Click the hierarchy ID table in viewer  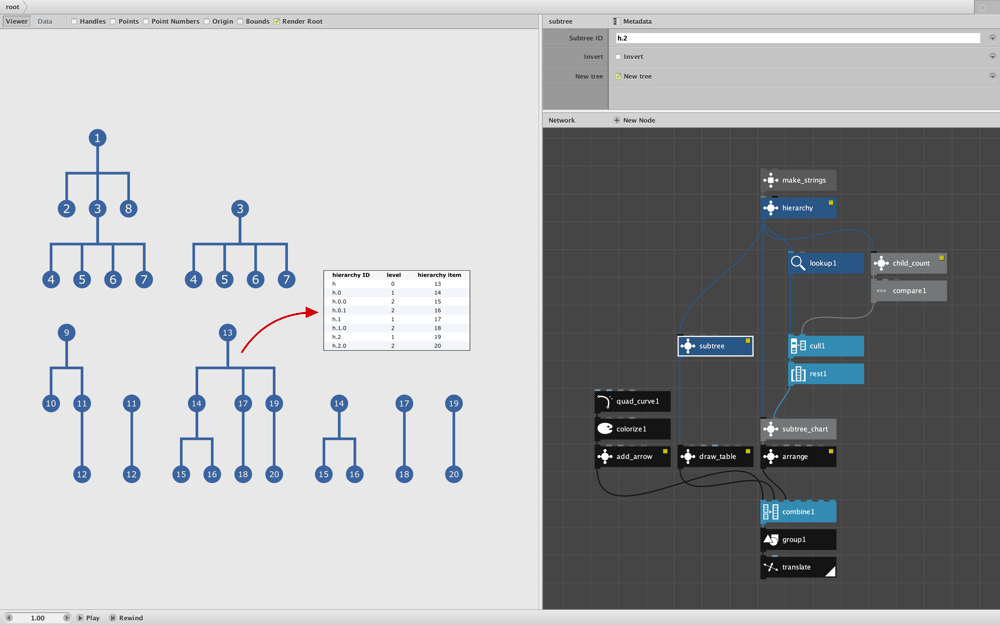397,311
